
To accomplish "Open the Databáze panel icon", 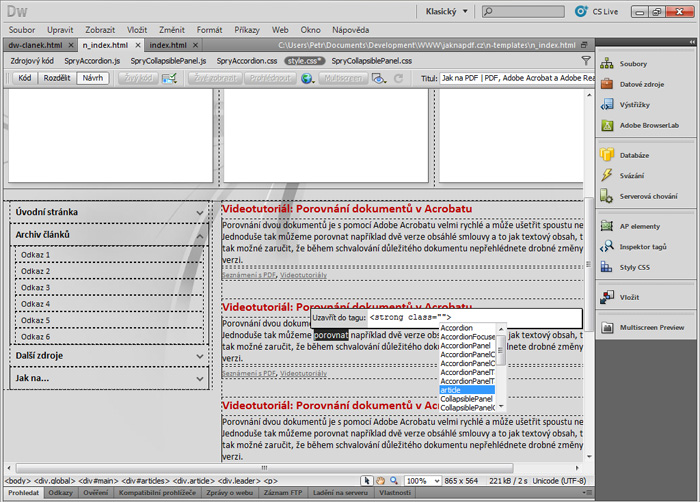I will tap(607, 155).
